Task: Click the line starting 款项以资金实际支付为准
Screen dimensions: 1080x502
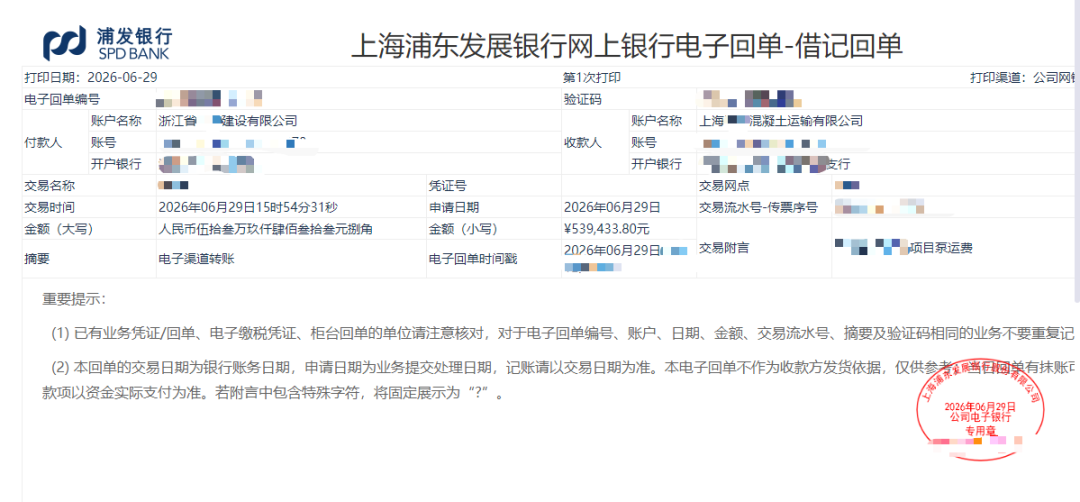Action: coord(273,395)
